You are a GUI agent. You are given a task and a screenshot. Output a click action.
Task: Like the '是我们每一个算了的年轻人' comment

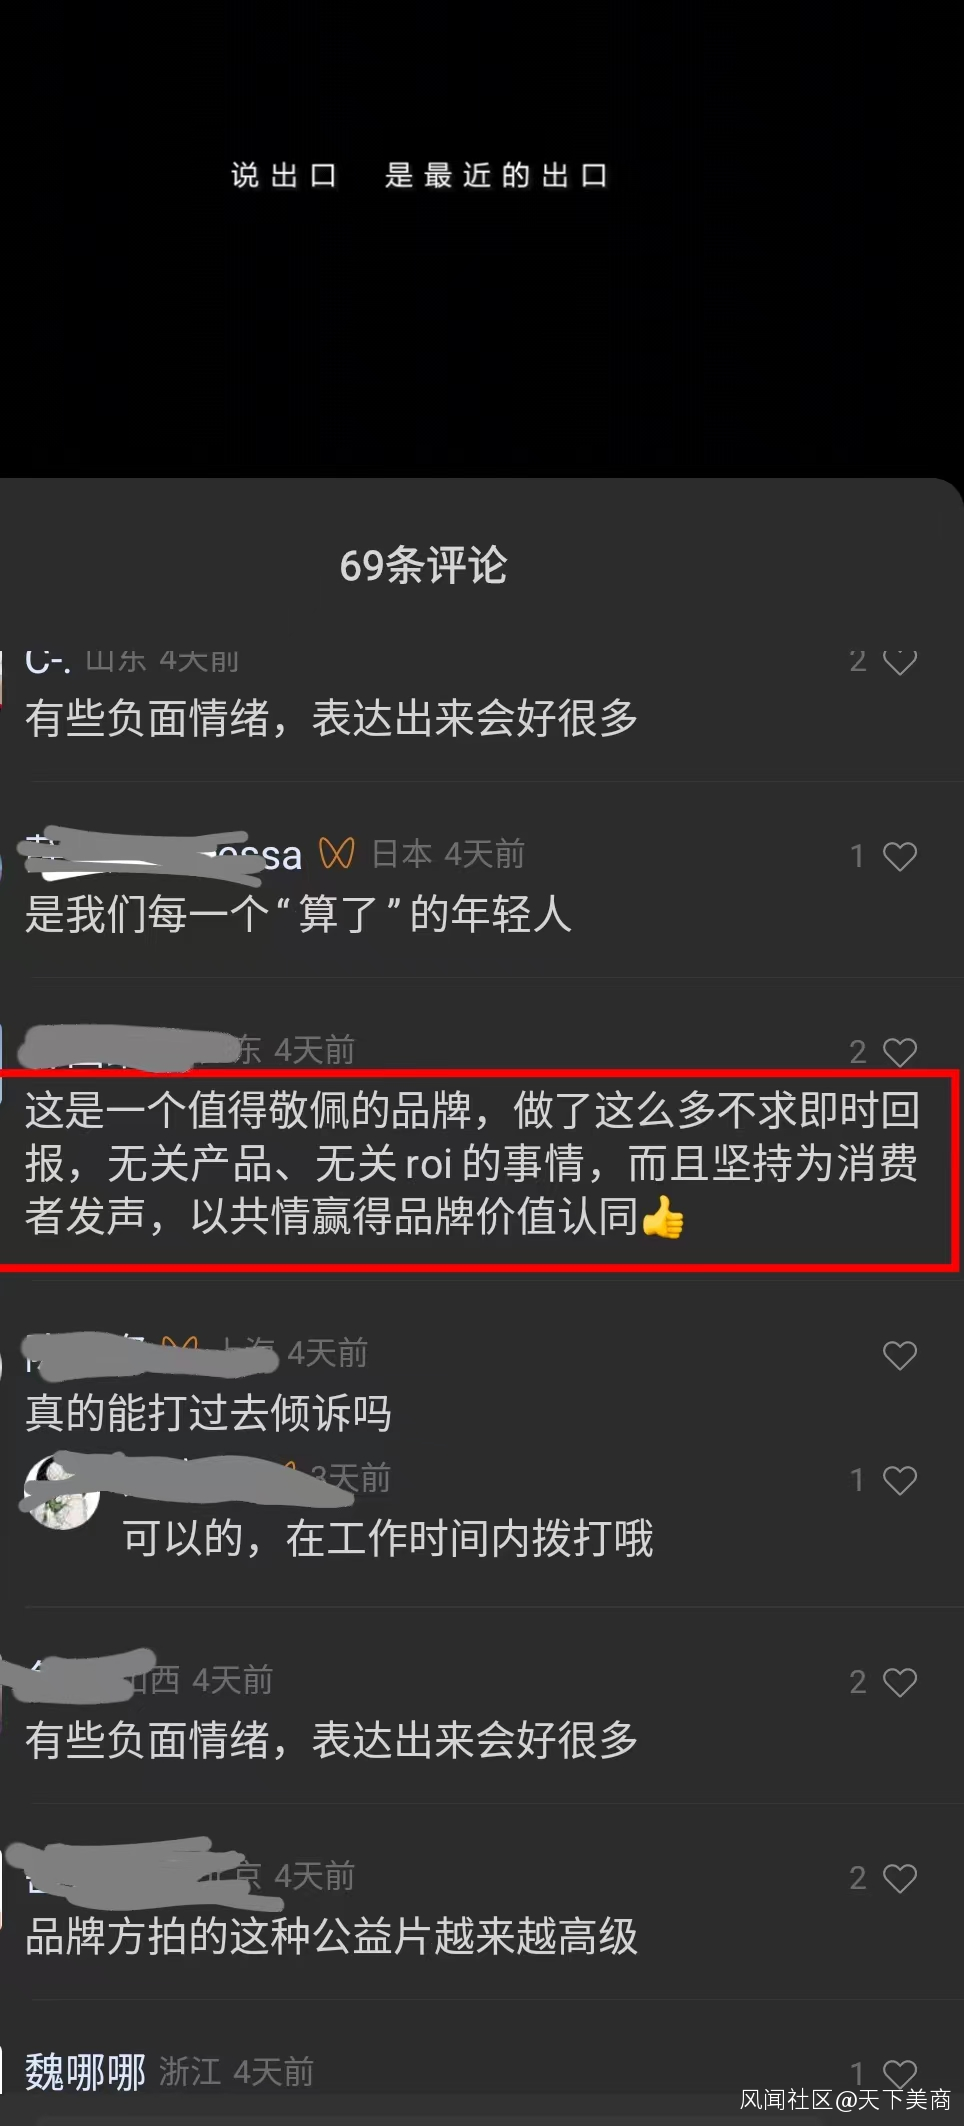pyautogui.click(x=899, y=856)
